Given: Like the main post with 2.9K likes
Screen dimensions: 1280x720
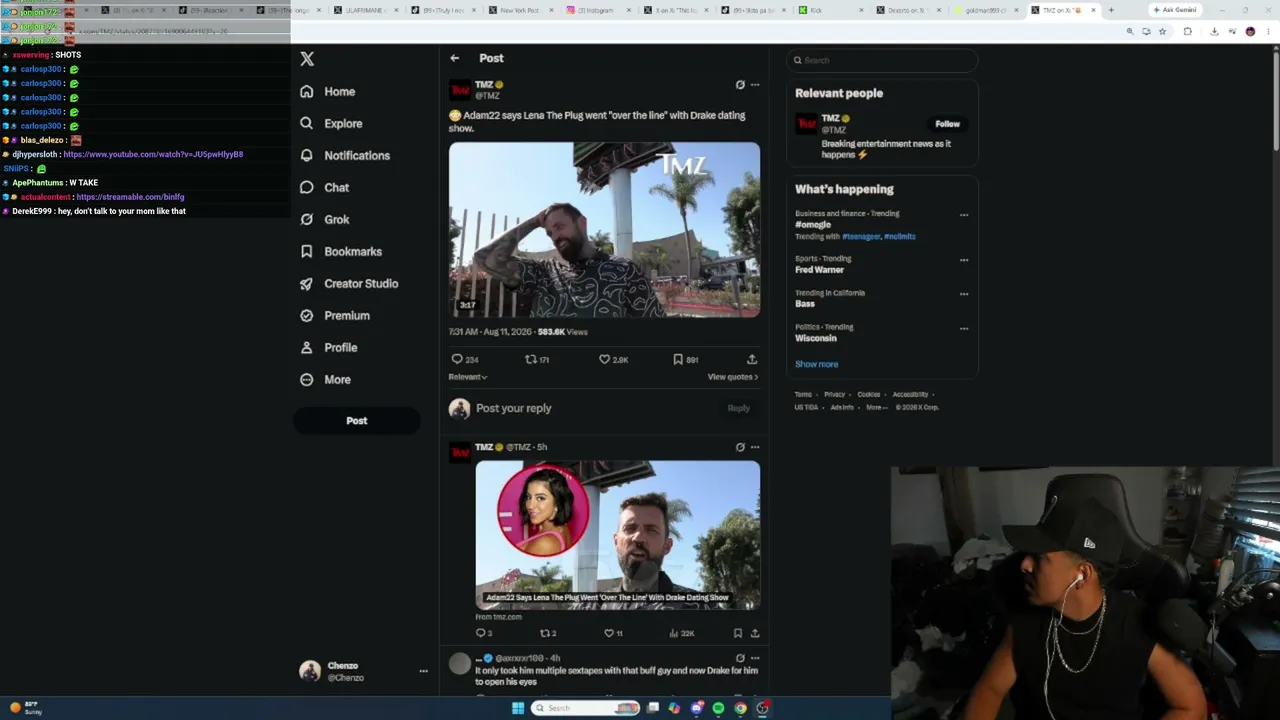Looking at the screenshot, I should [x=613, y=359].
